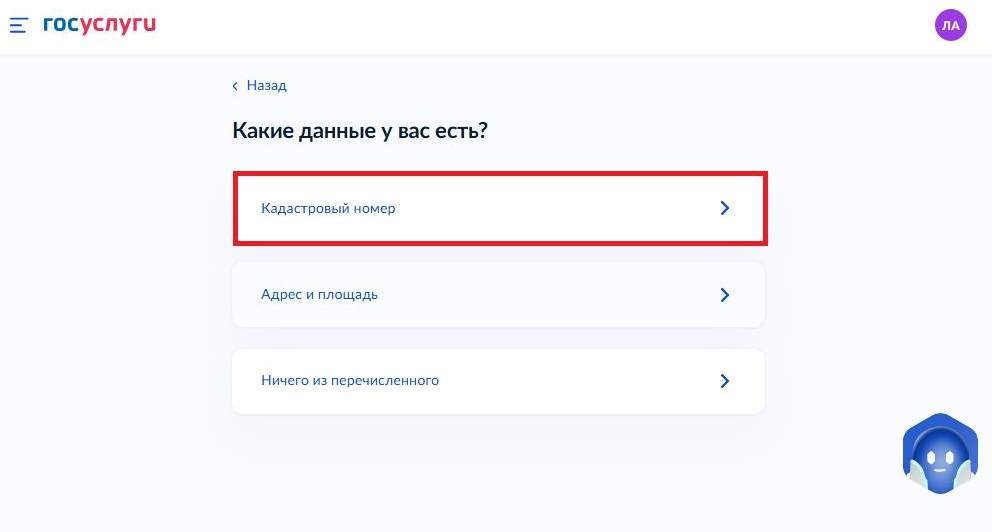This screenshot has height=532, width=992.
Task: Click the red "услуги" part of logo
Action: [x=118, y=24]
